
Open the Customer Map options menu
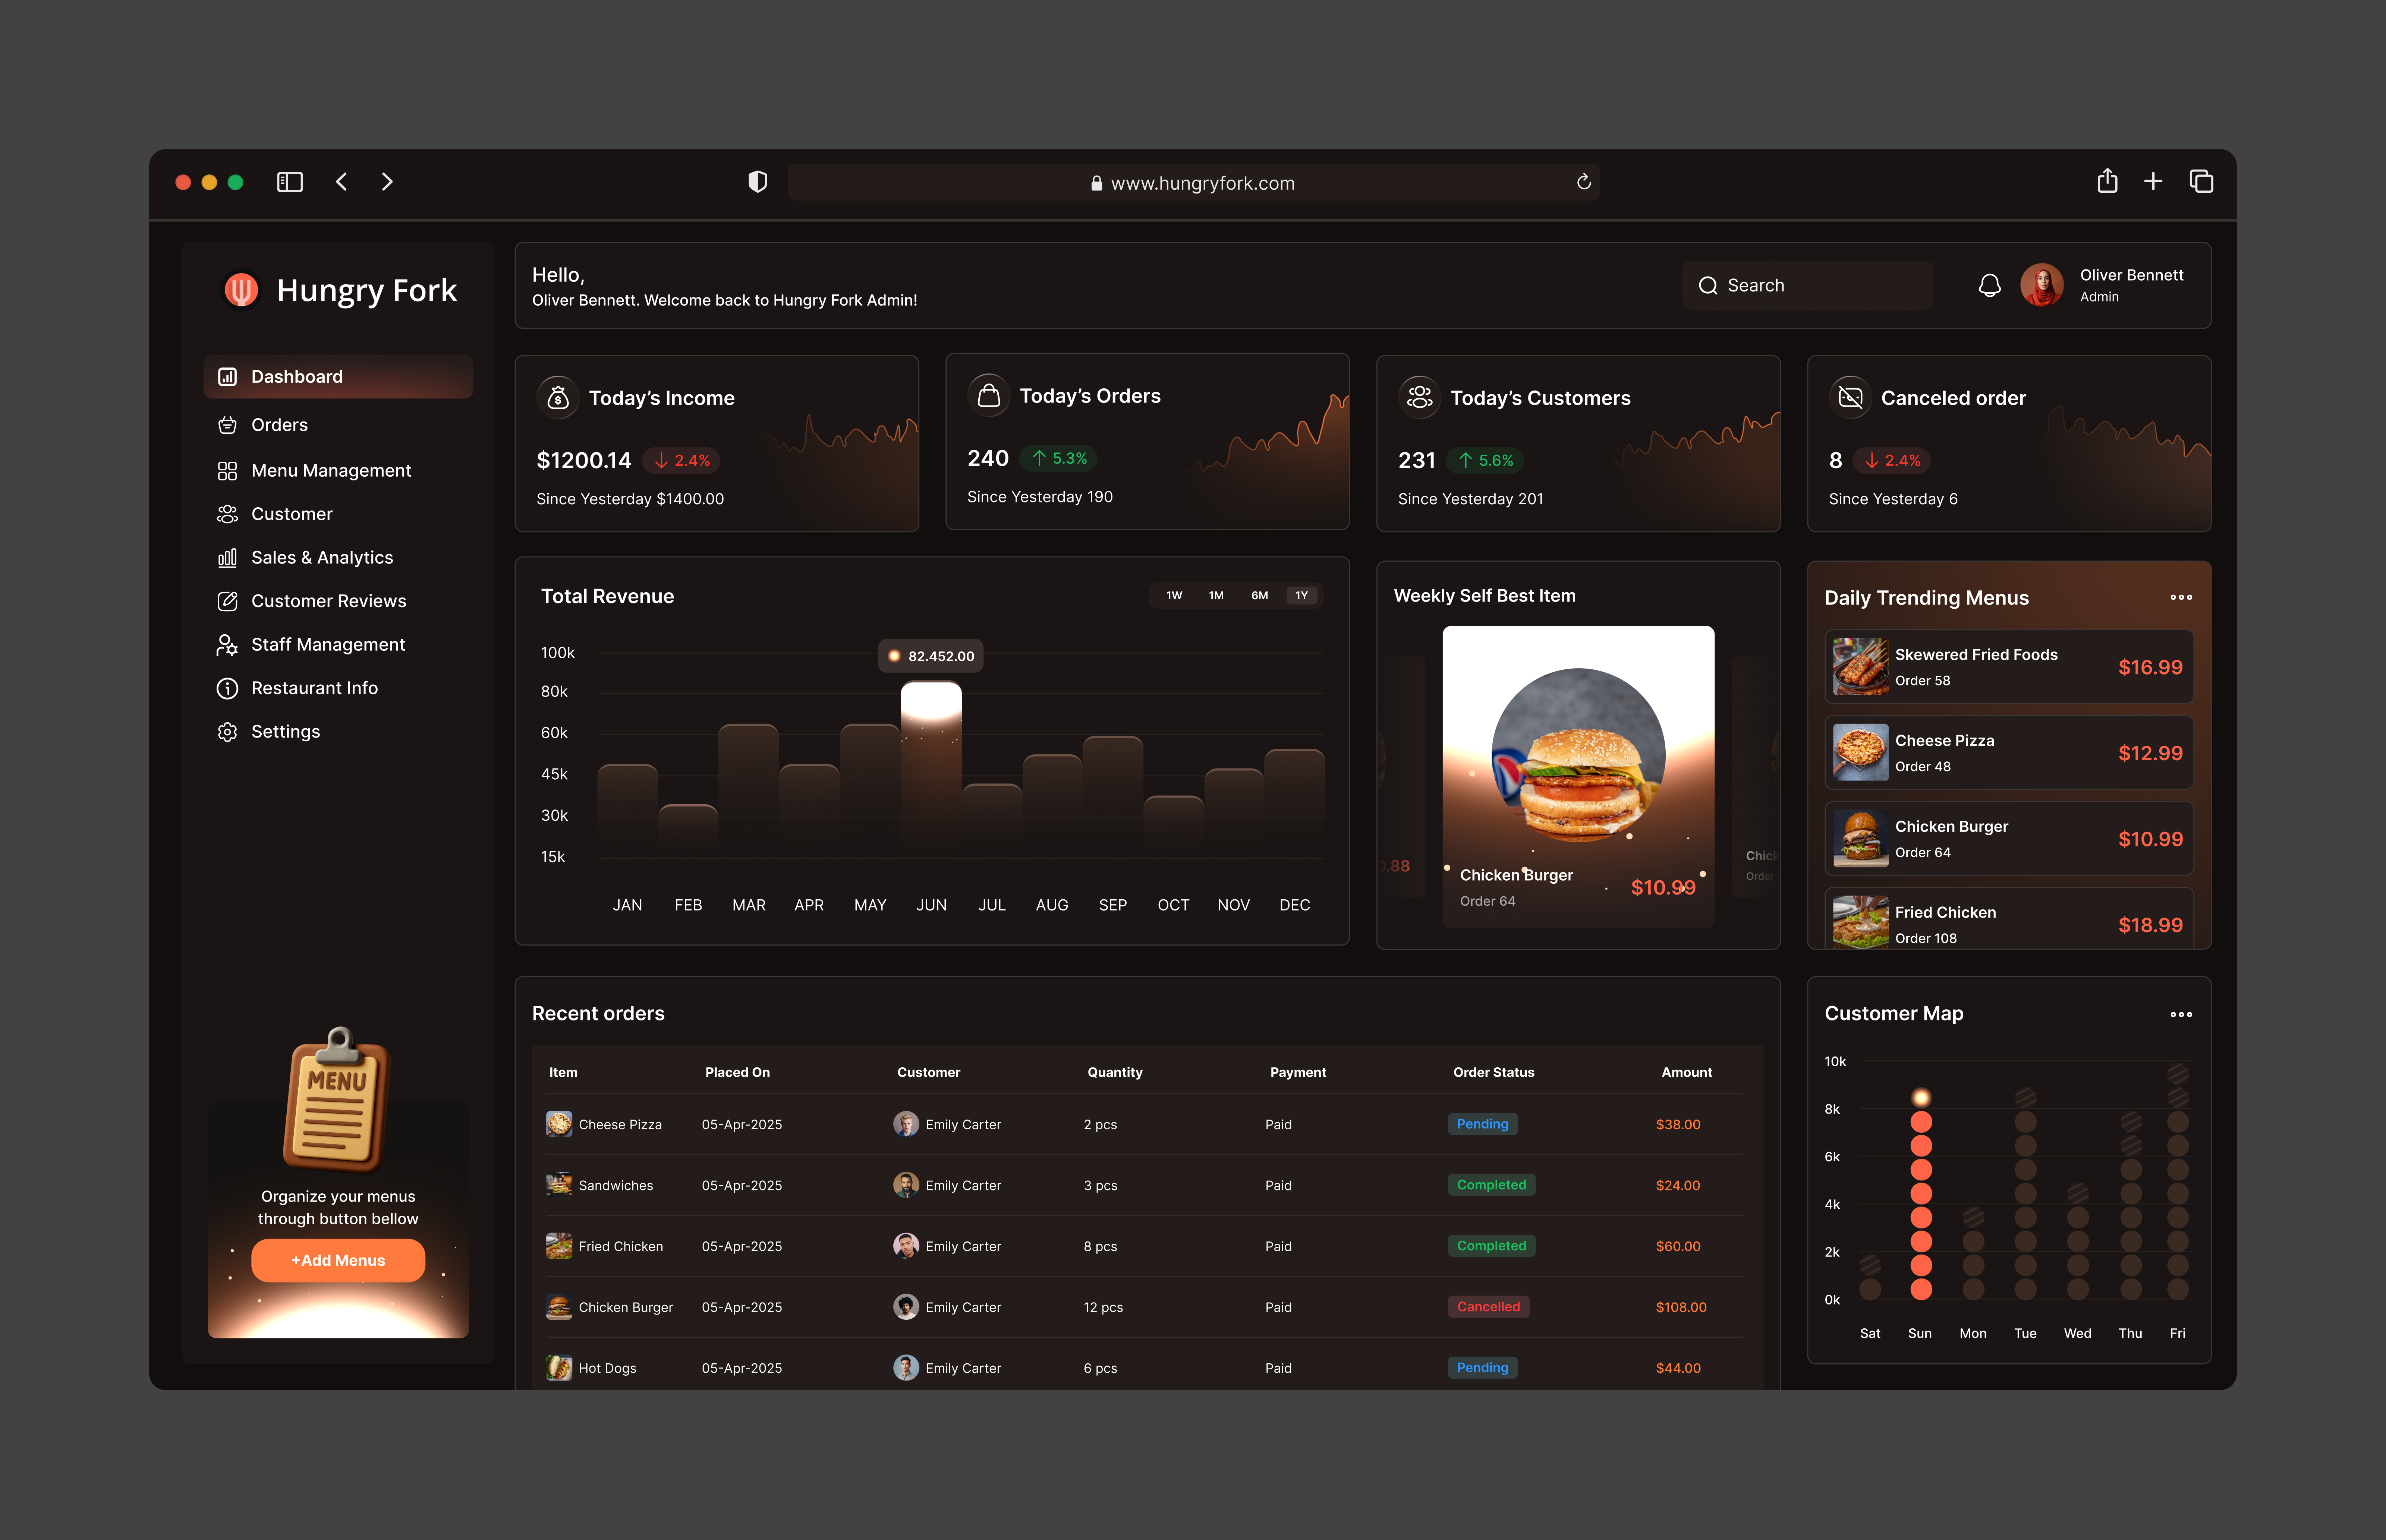pyautogui.click(x=2181, y=1014)
